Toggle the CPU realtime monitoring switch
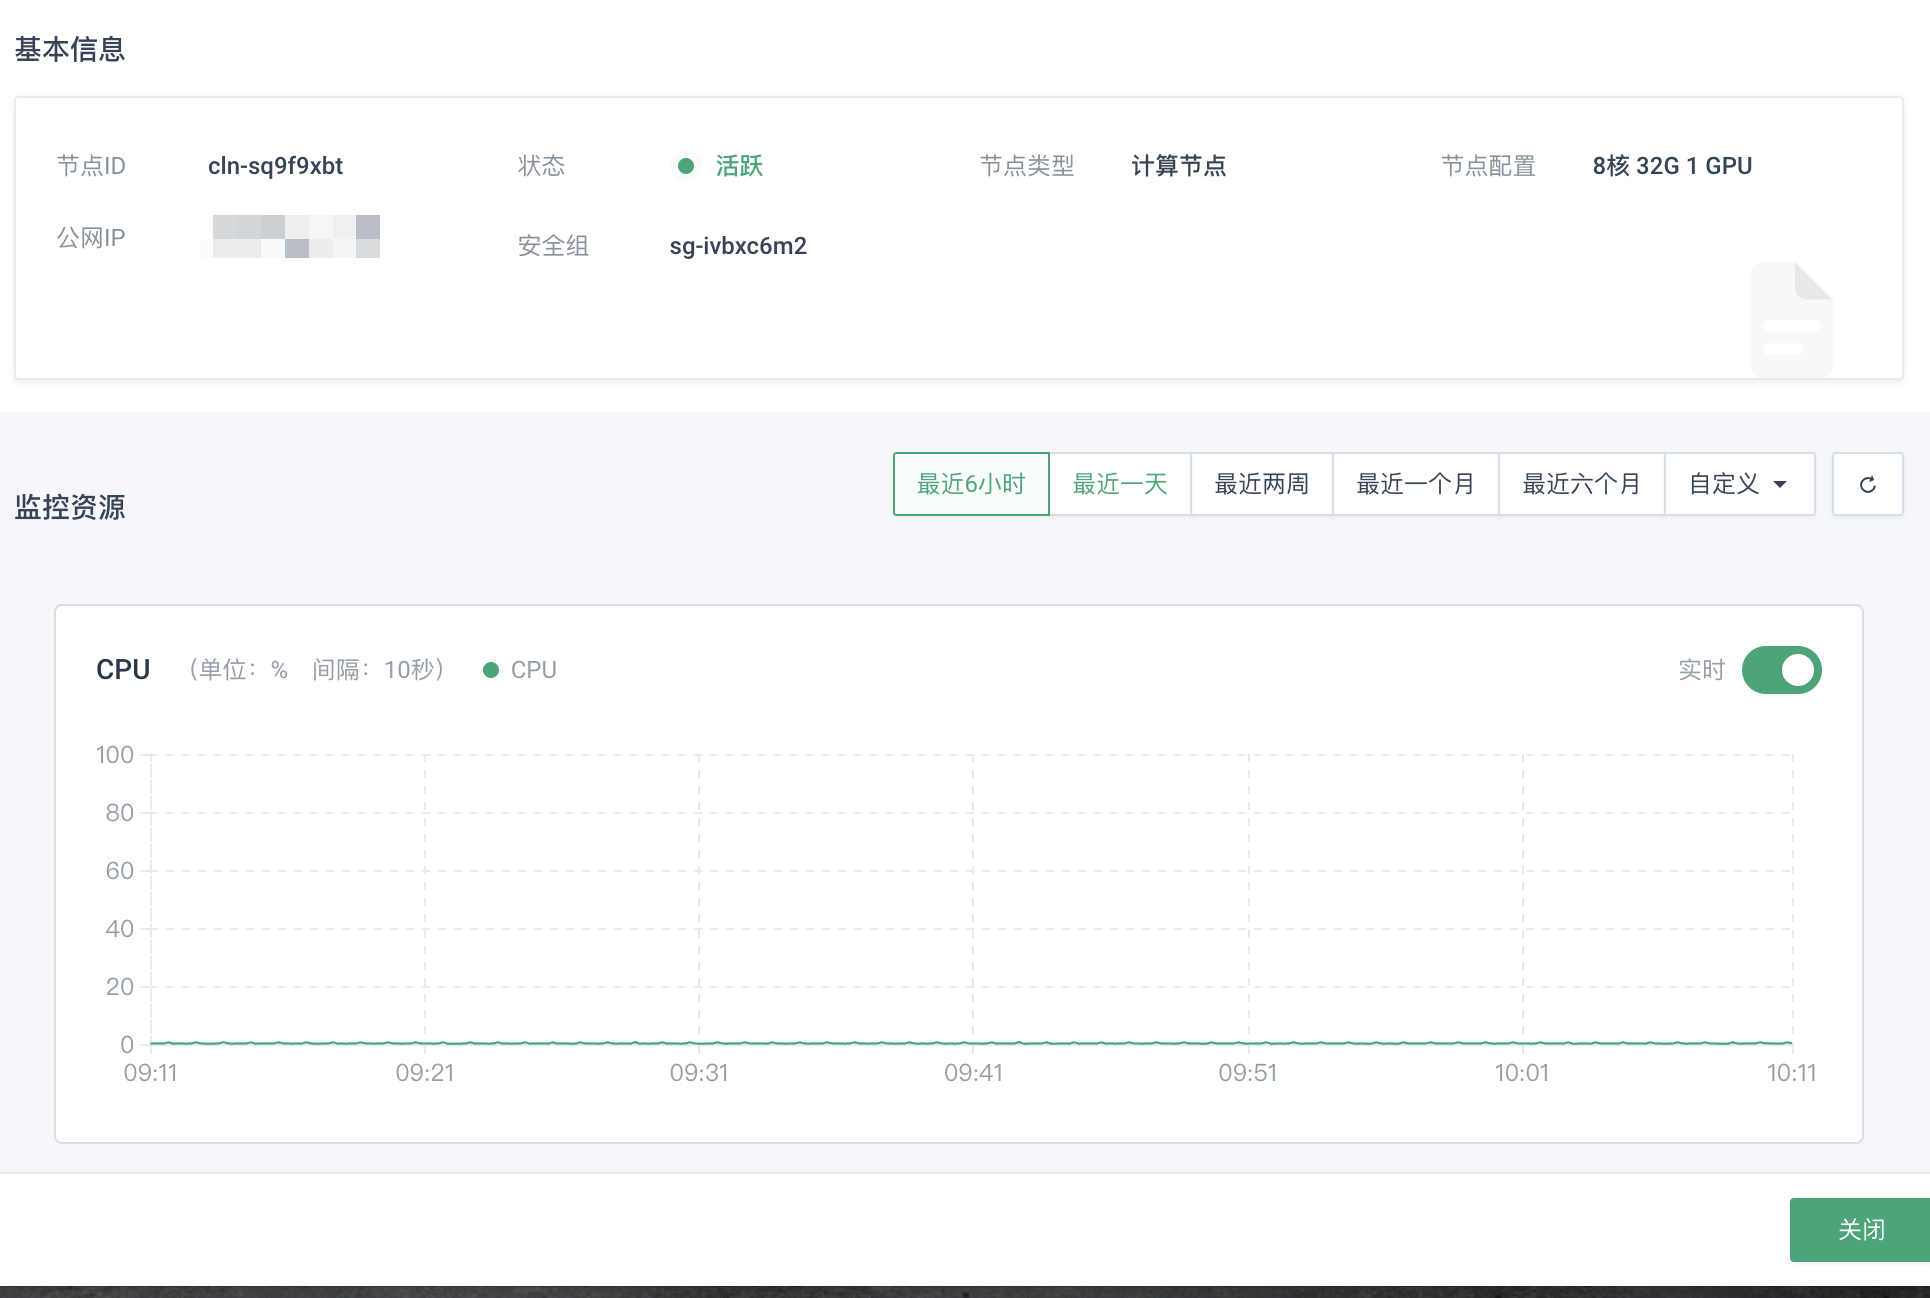1930x1298 pixels. [1779, 669]
